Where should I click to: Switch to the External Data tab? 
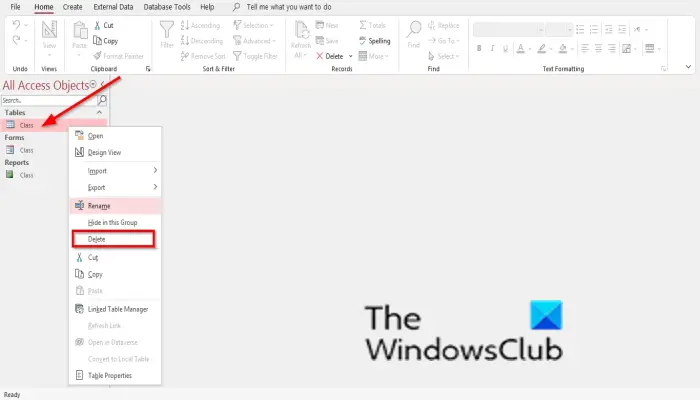point(113,7)
